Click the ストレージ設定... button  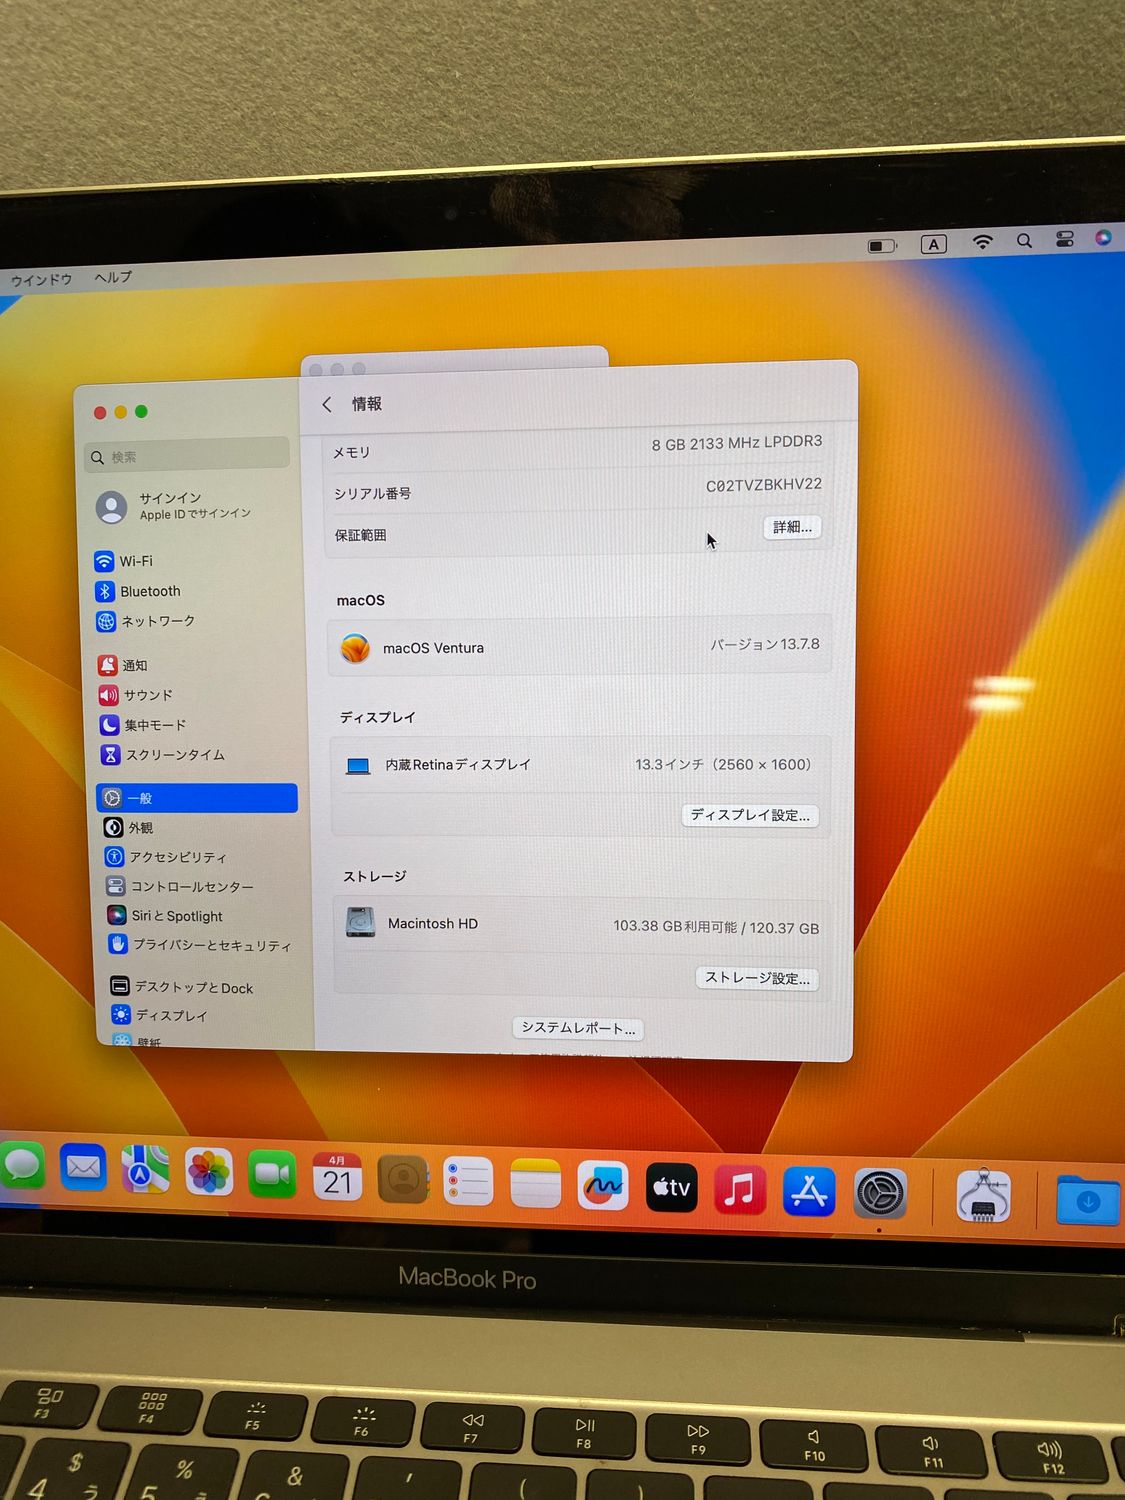click(757, 978)
